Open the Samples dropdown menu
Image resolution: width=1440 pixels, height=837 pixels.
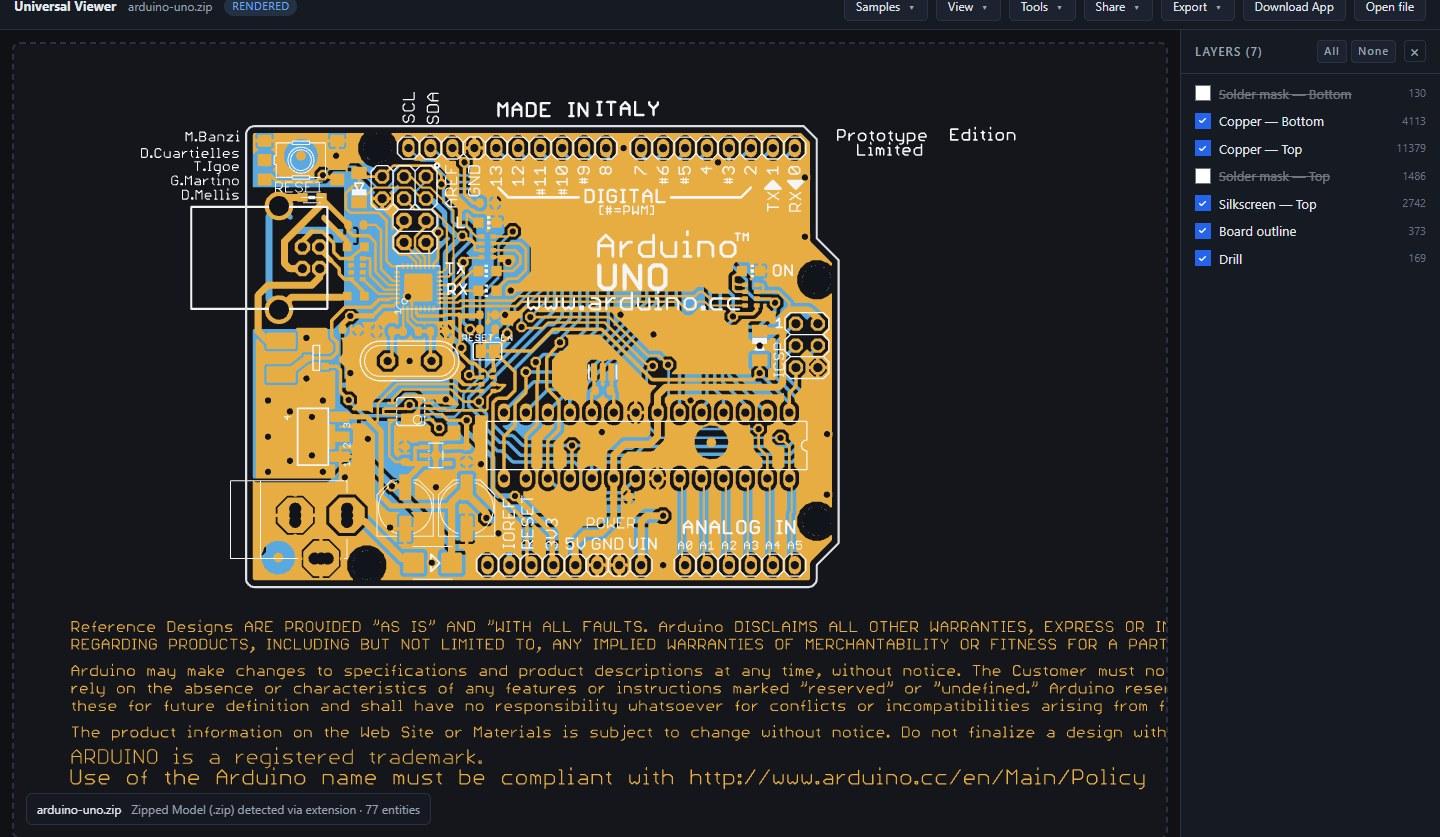[886, 7]
